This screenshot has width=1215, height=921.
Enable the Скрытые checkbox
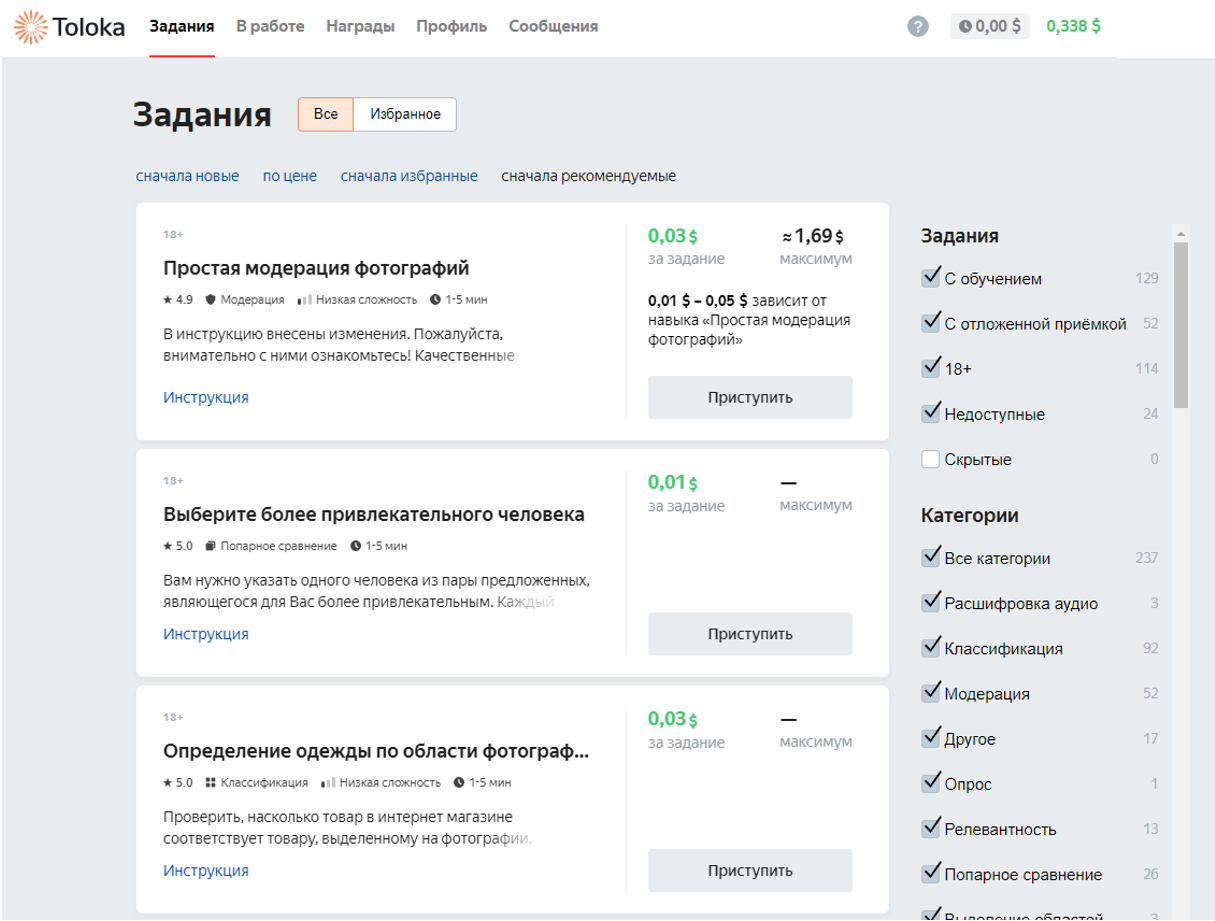[x=930, y=459]
